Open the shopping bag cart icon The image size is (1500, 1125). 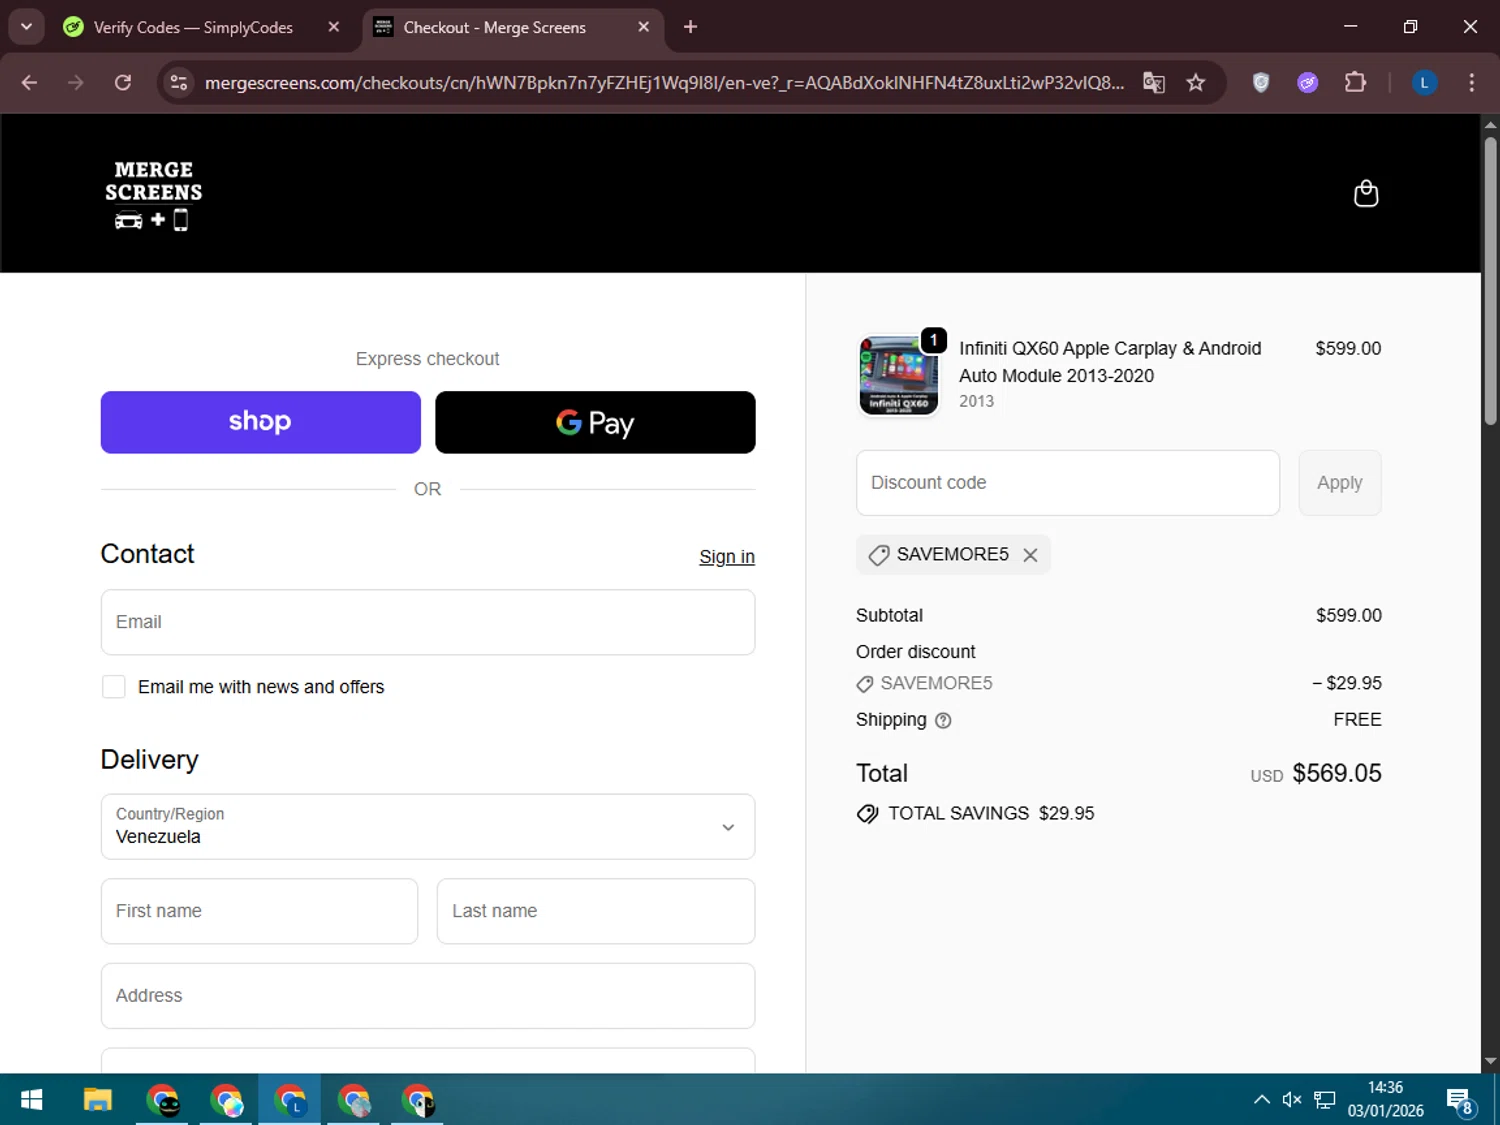1365,193
